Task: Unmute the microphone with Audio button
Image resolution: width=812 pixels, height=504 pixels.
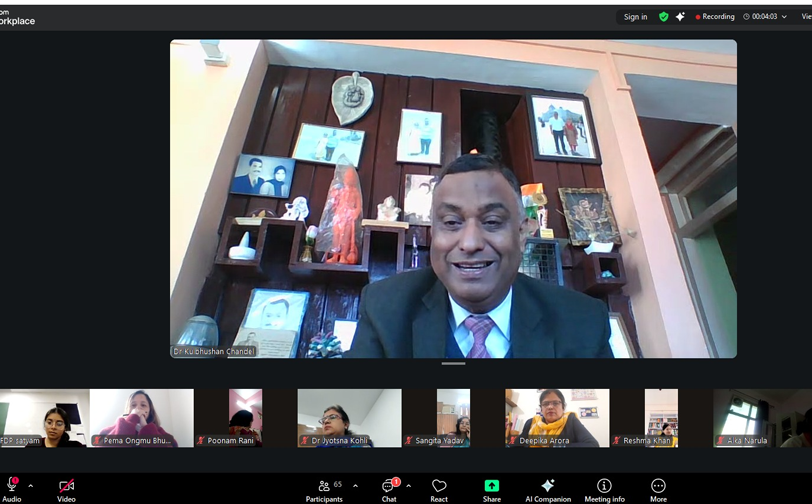Action: [12, 487]
